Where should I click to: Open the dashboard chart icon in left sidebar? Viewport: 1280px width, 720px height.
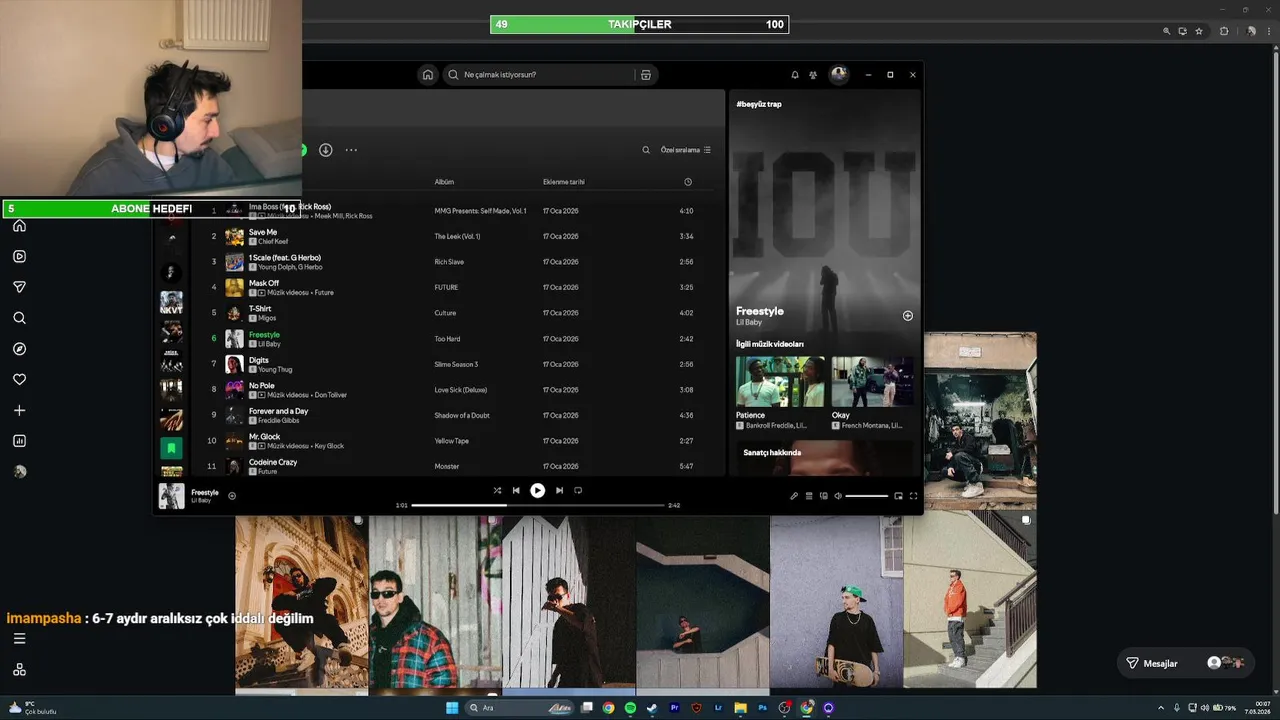(x=19, y=441)
